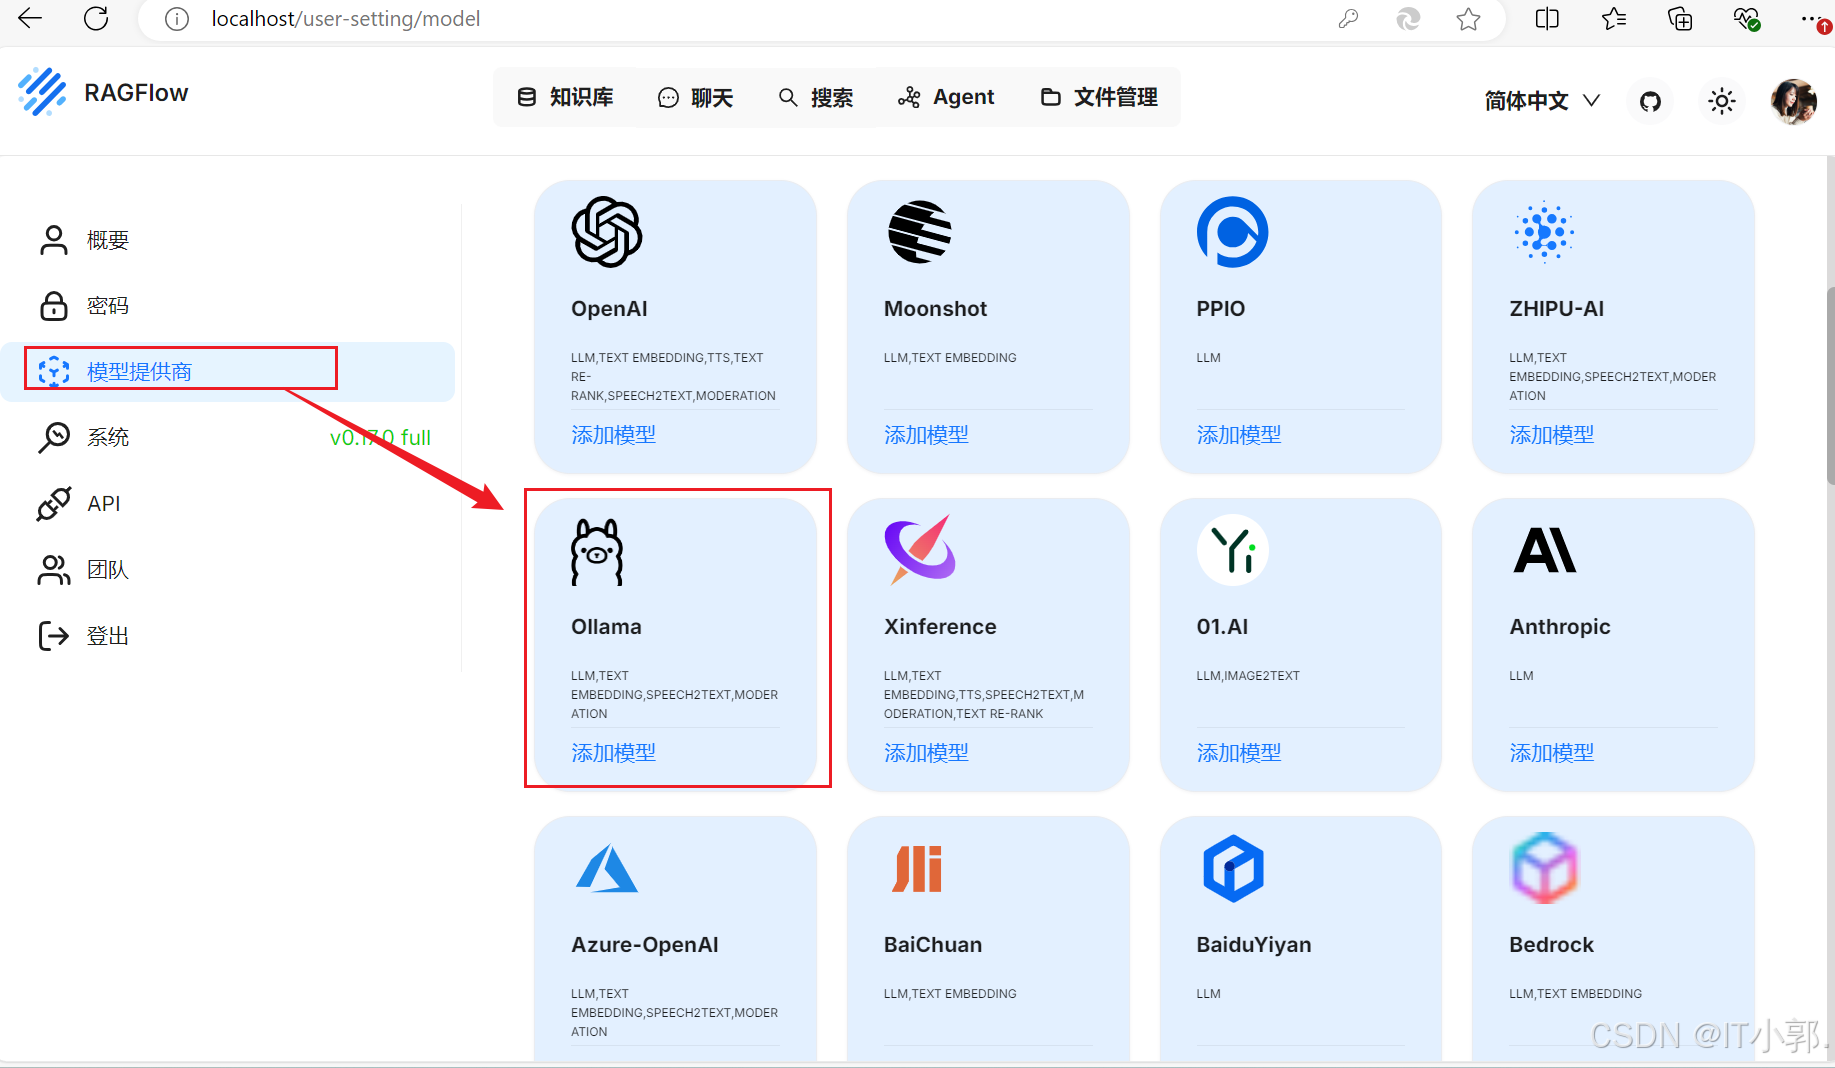Image resolution: width=1835 pixels, height=1068 pixels.
Task: Click 添加模型 under Ollama
Action: [613, 753]
